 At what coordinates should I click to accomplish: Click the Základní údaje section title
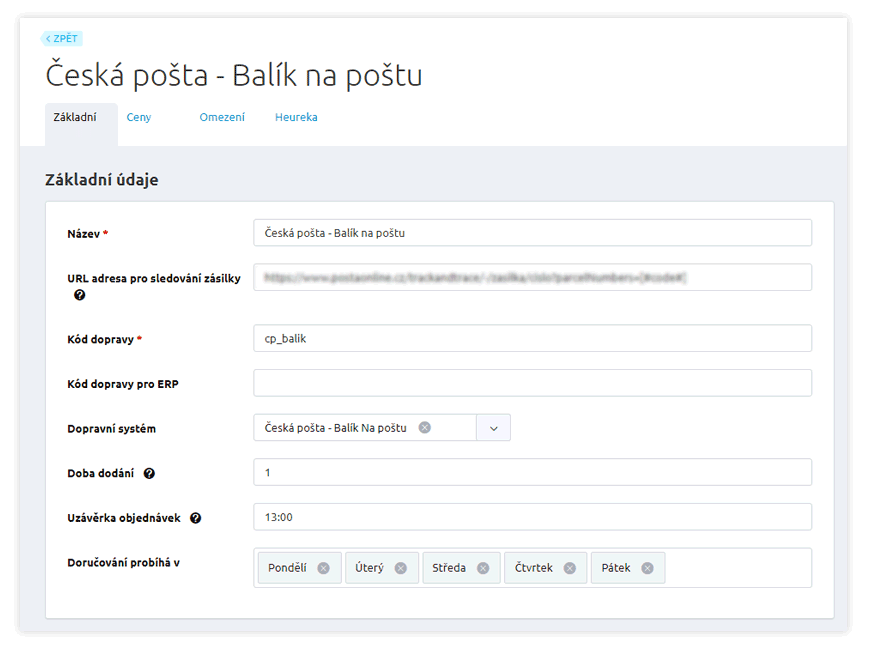coord(102,180)
